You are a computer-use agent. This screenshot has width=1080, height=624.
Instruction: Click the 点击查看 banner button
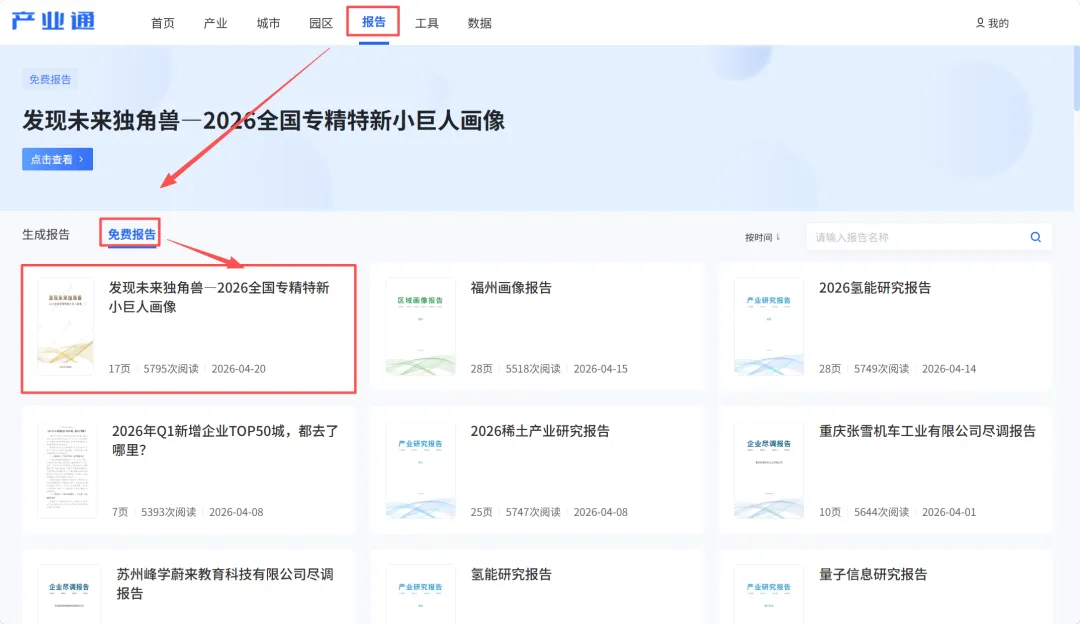pyautogui.click(x=57, y=159)
